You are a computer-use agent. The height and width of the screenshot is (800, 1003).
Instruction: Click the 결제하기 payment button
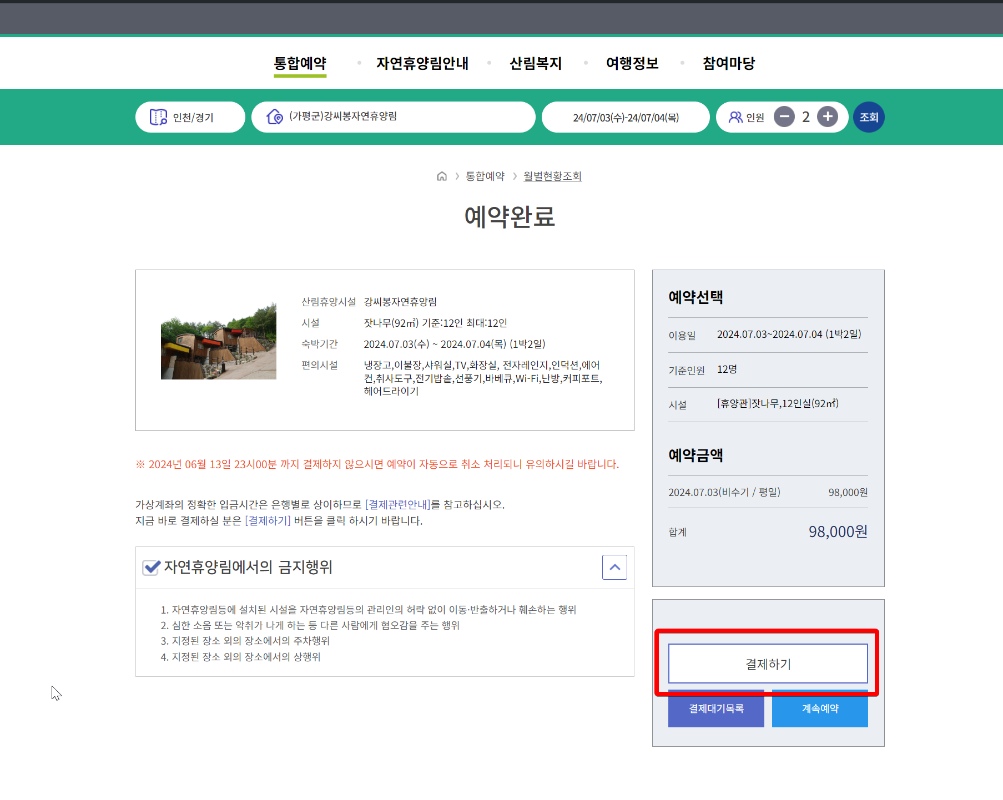point(767,663)
